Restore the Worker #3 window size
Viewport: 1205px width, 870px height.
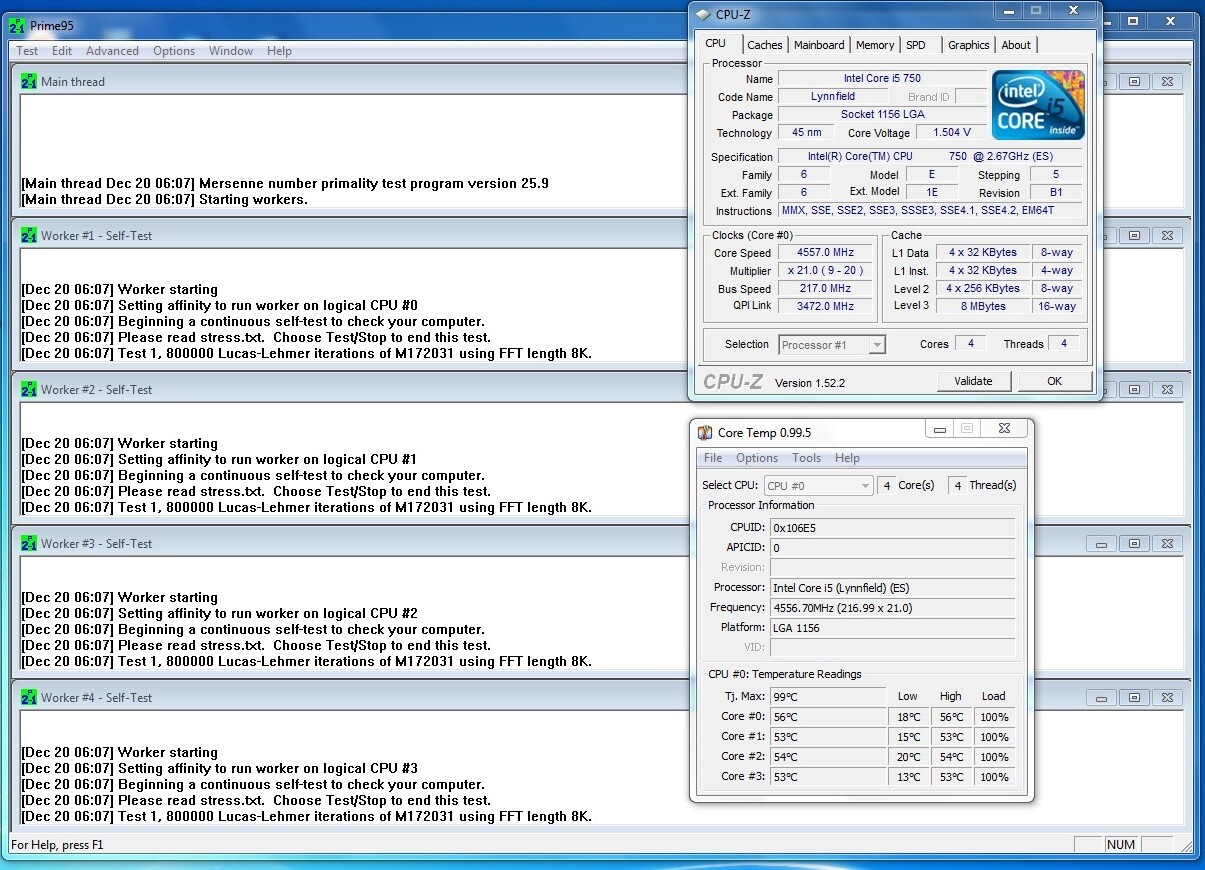(1134, 544)
